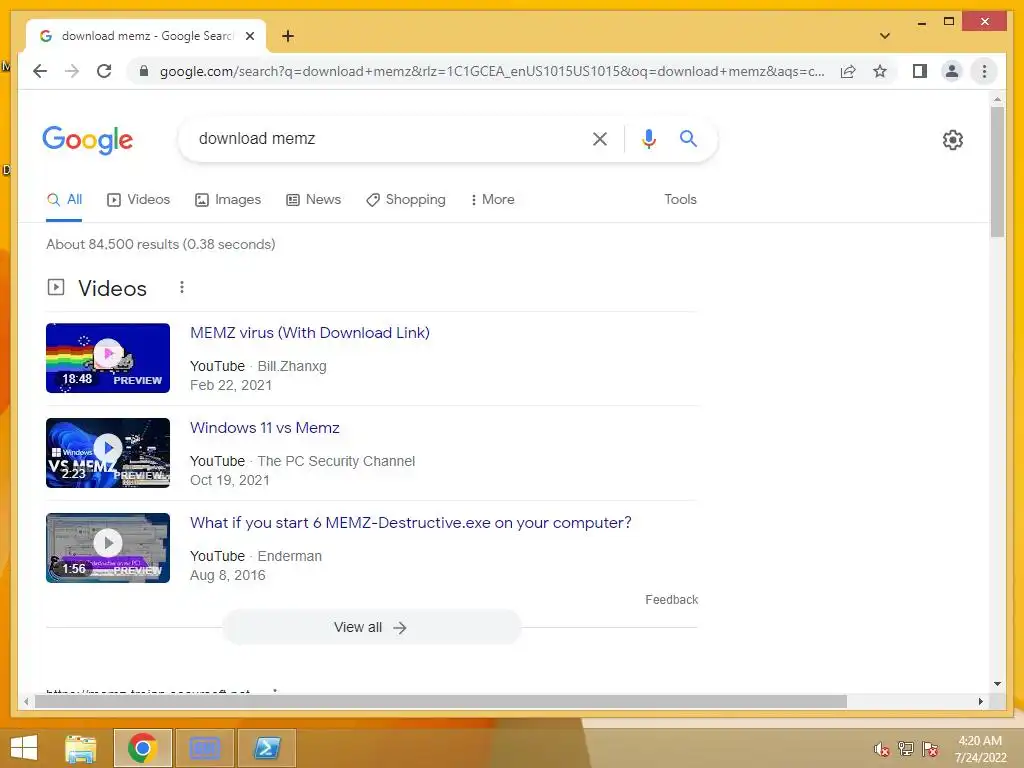Open a new browser tab

[x=288, y=36]
